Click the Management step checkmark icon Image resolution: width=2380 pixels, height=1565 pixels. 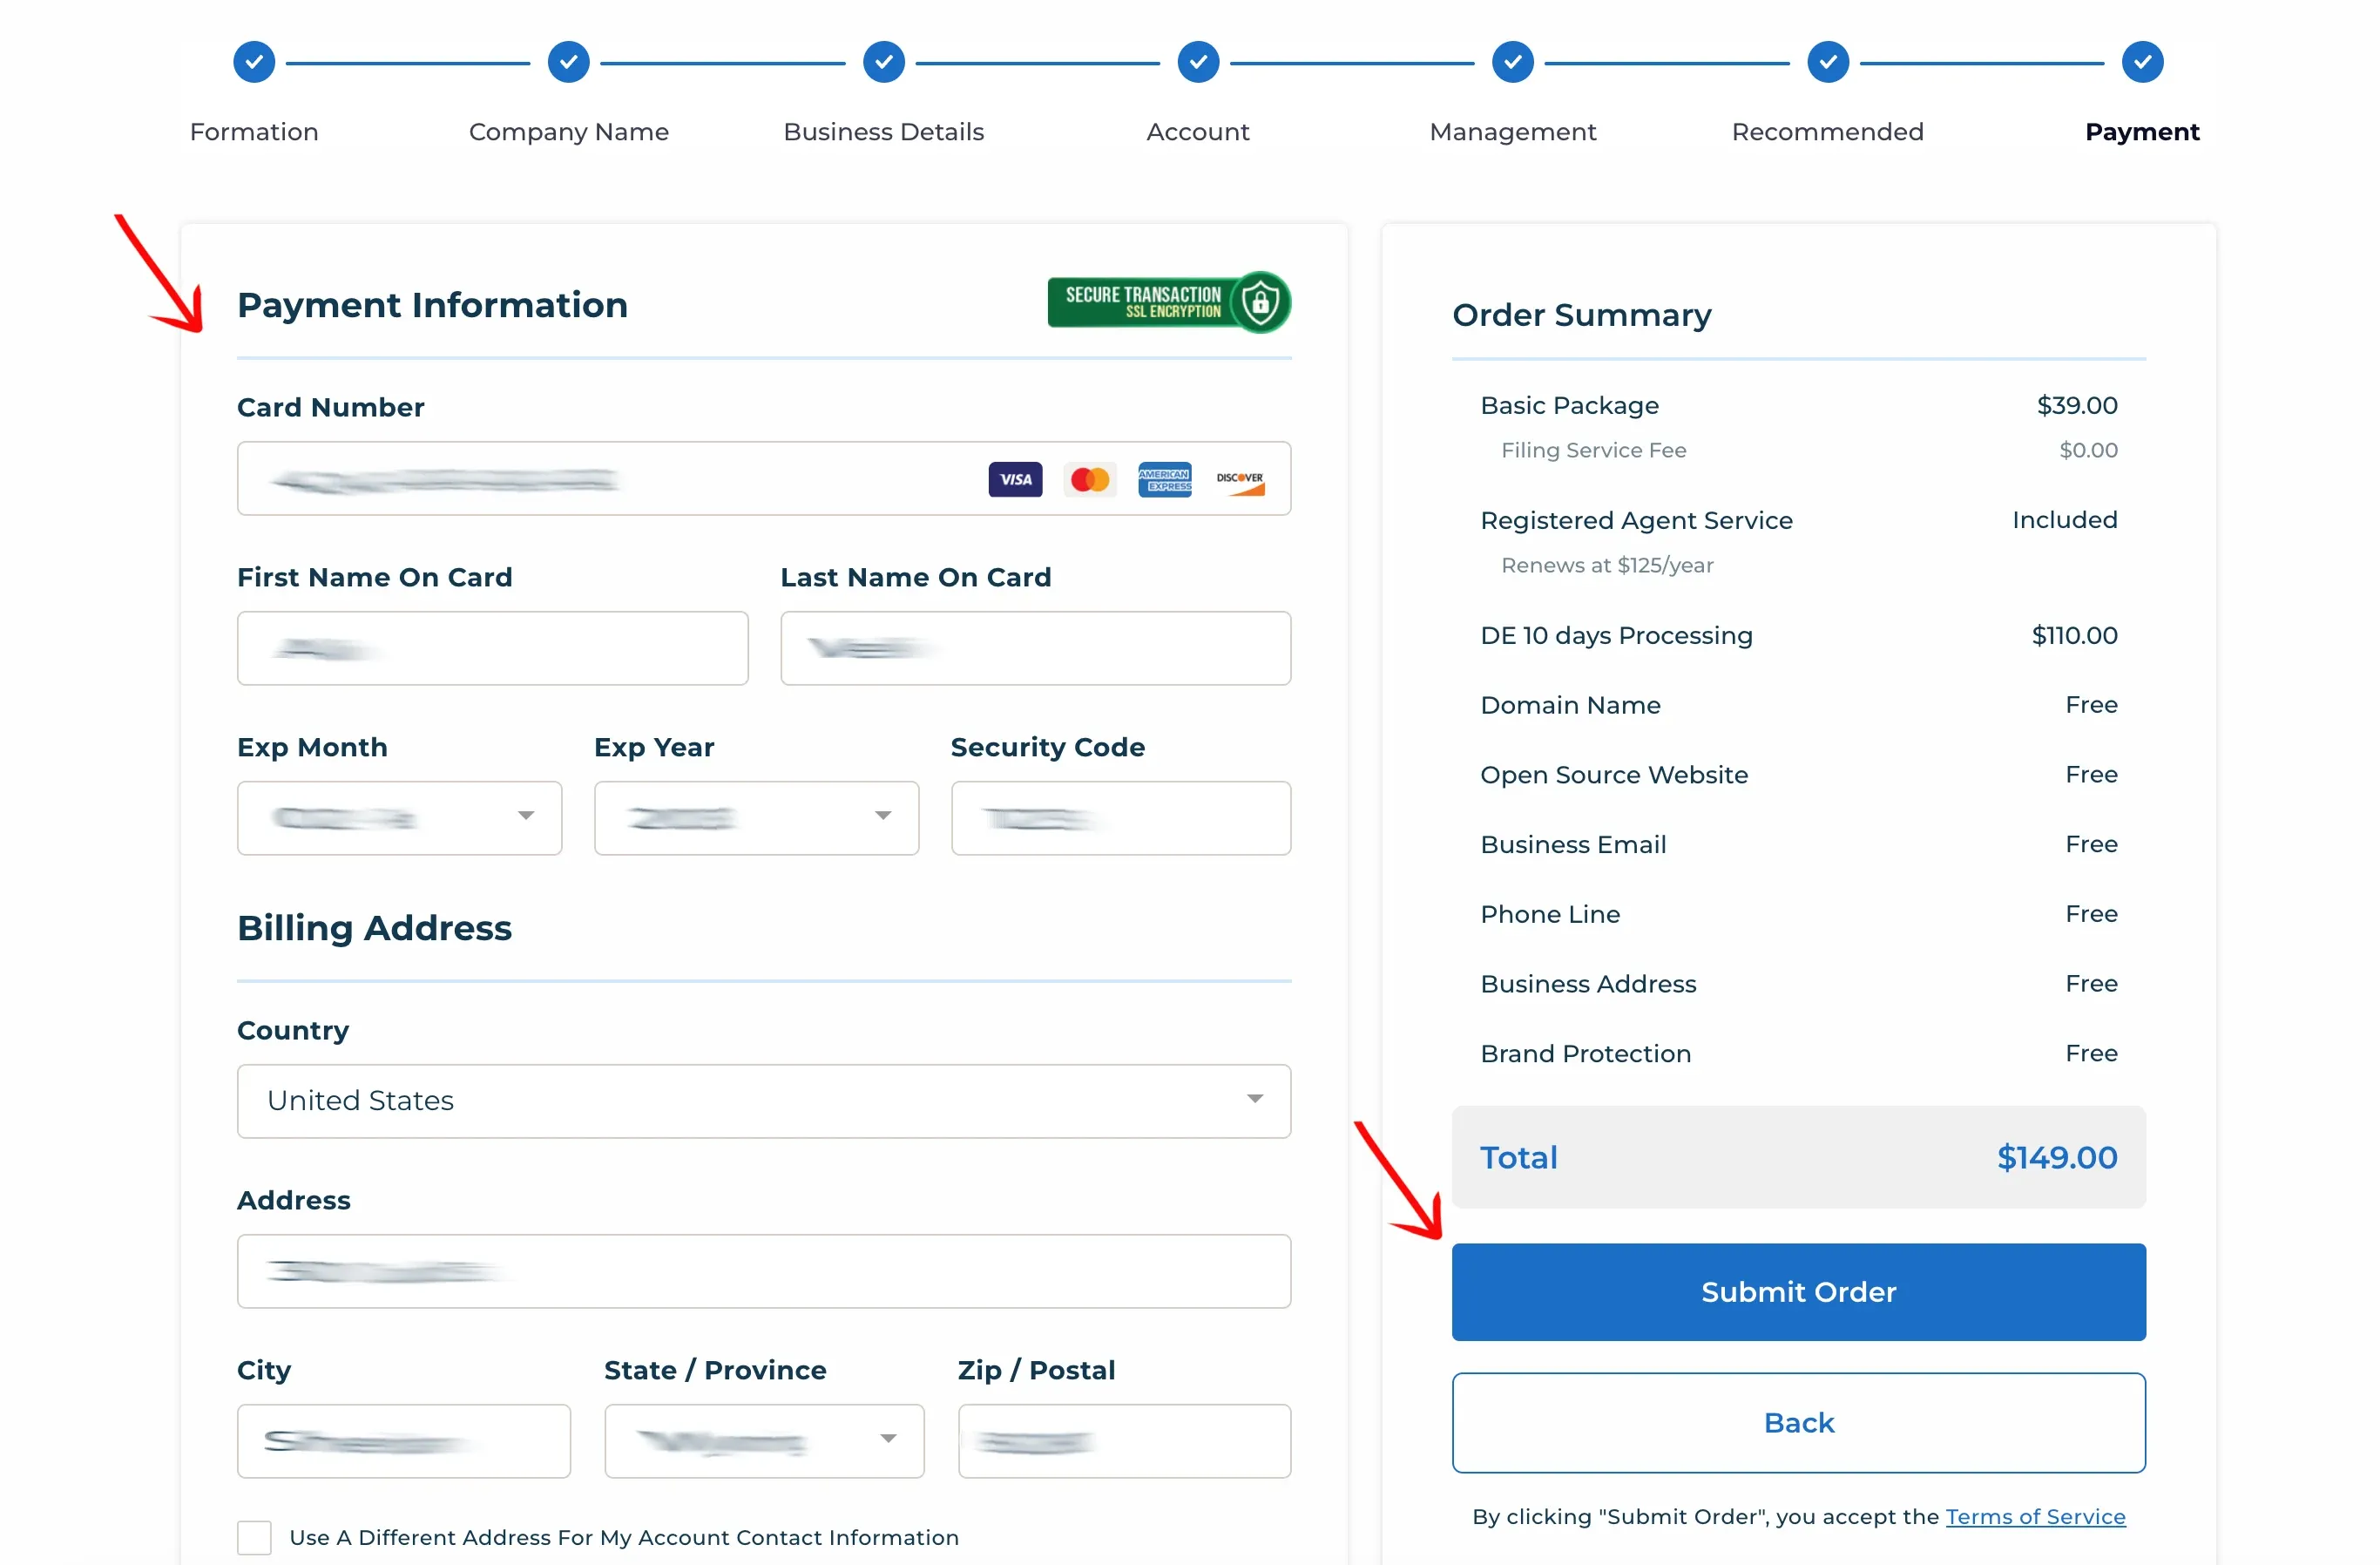[x=1513, y=62]
